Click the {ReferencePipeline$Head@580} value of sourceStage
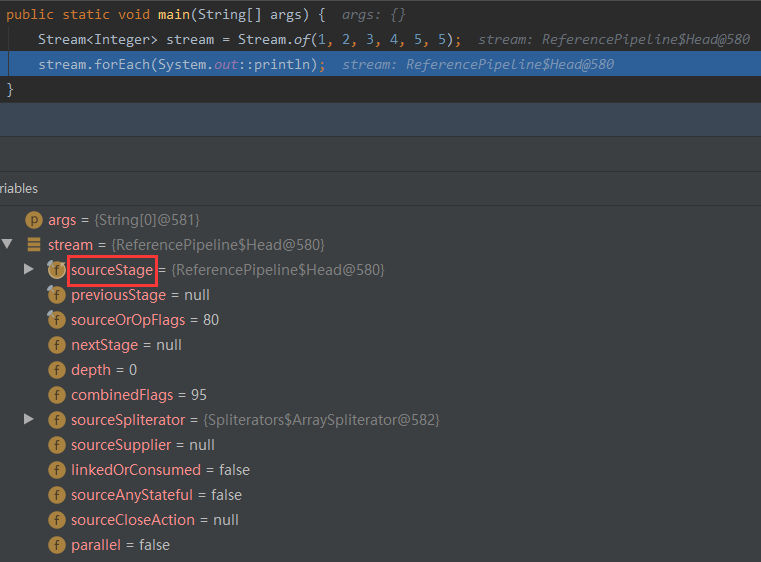The image size is (761, 562). tap(278, 270)
